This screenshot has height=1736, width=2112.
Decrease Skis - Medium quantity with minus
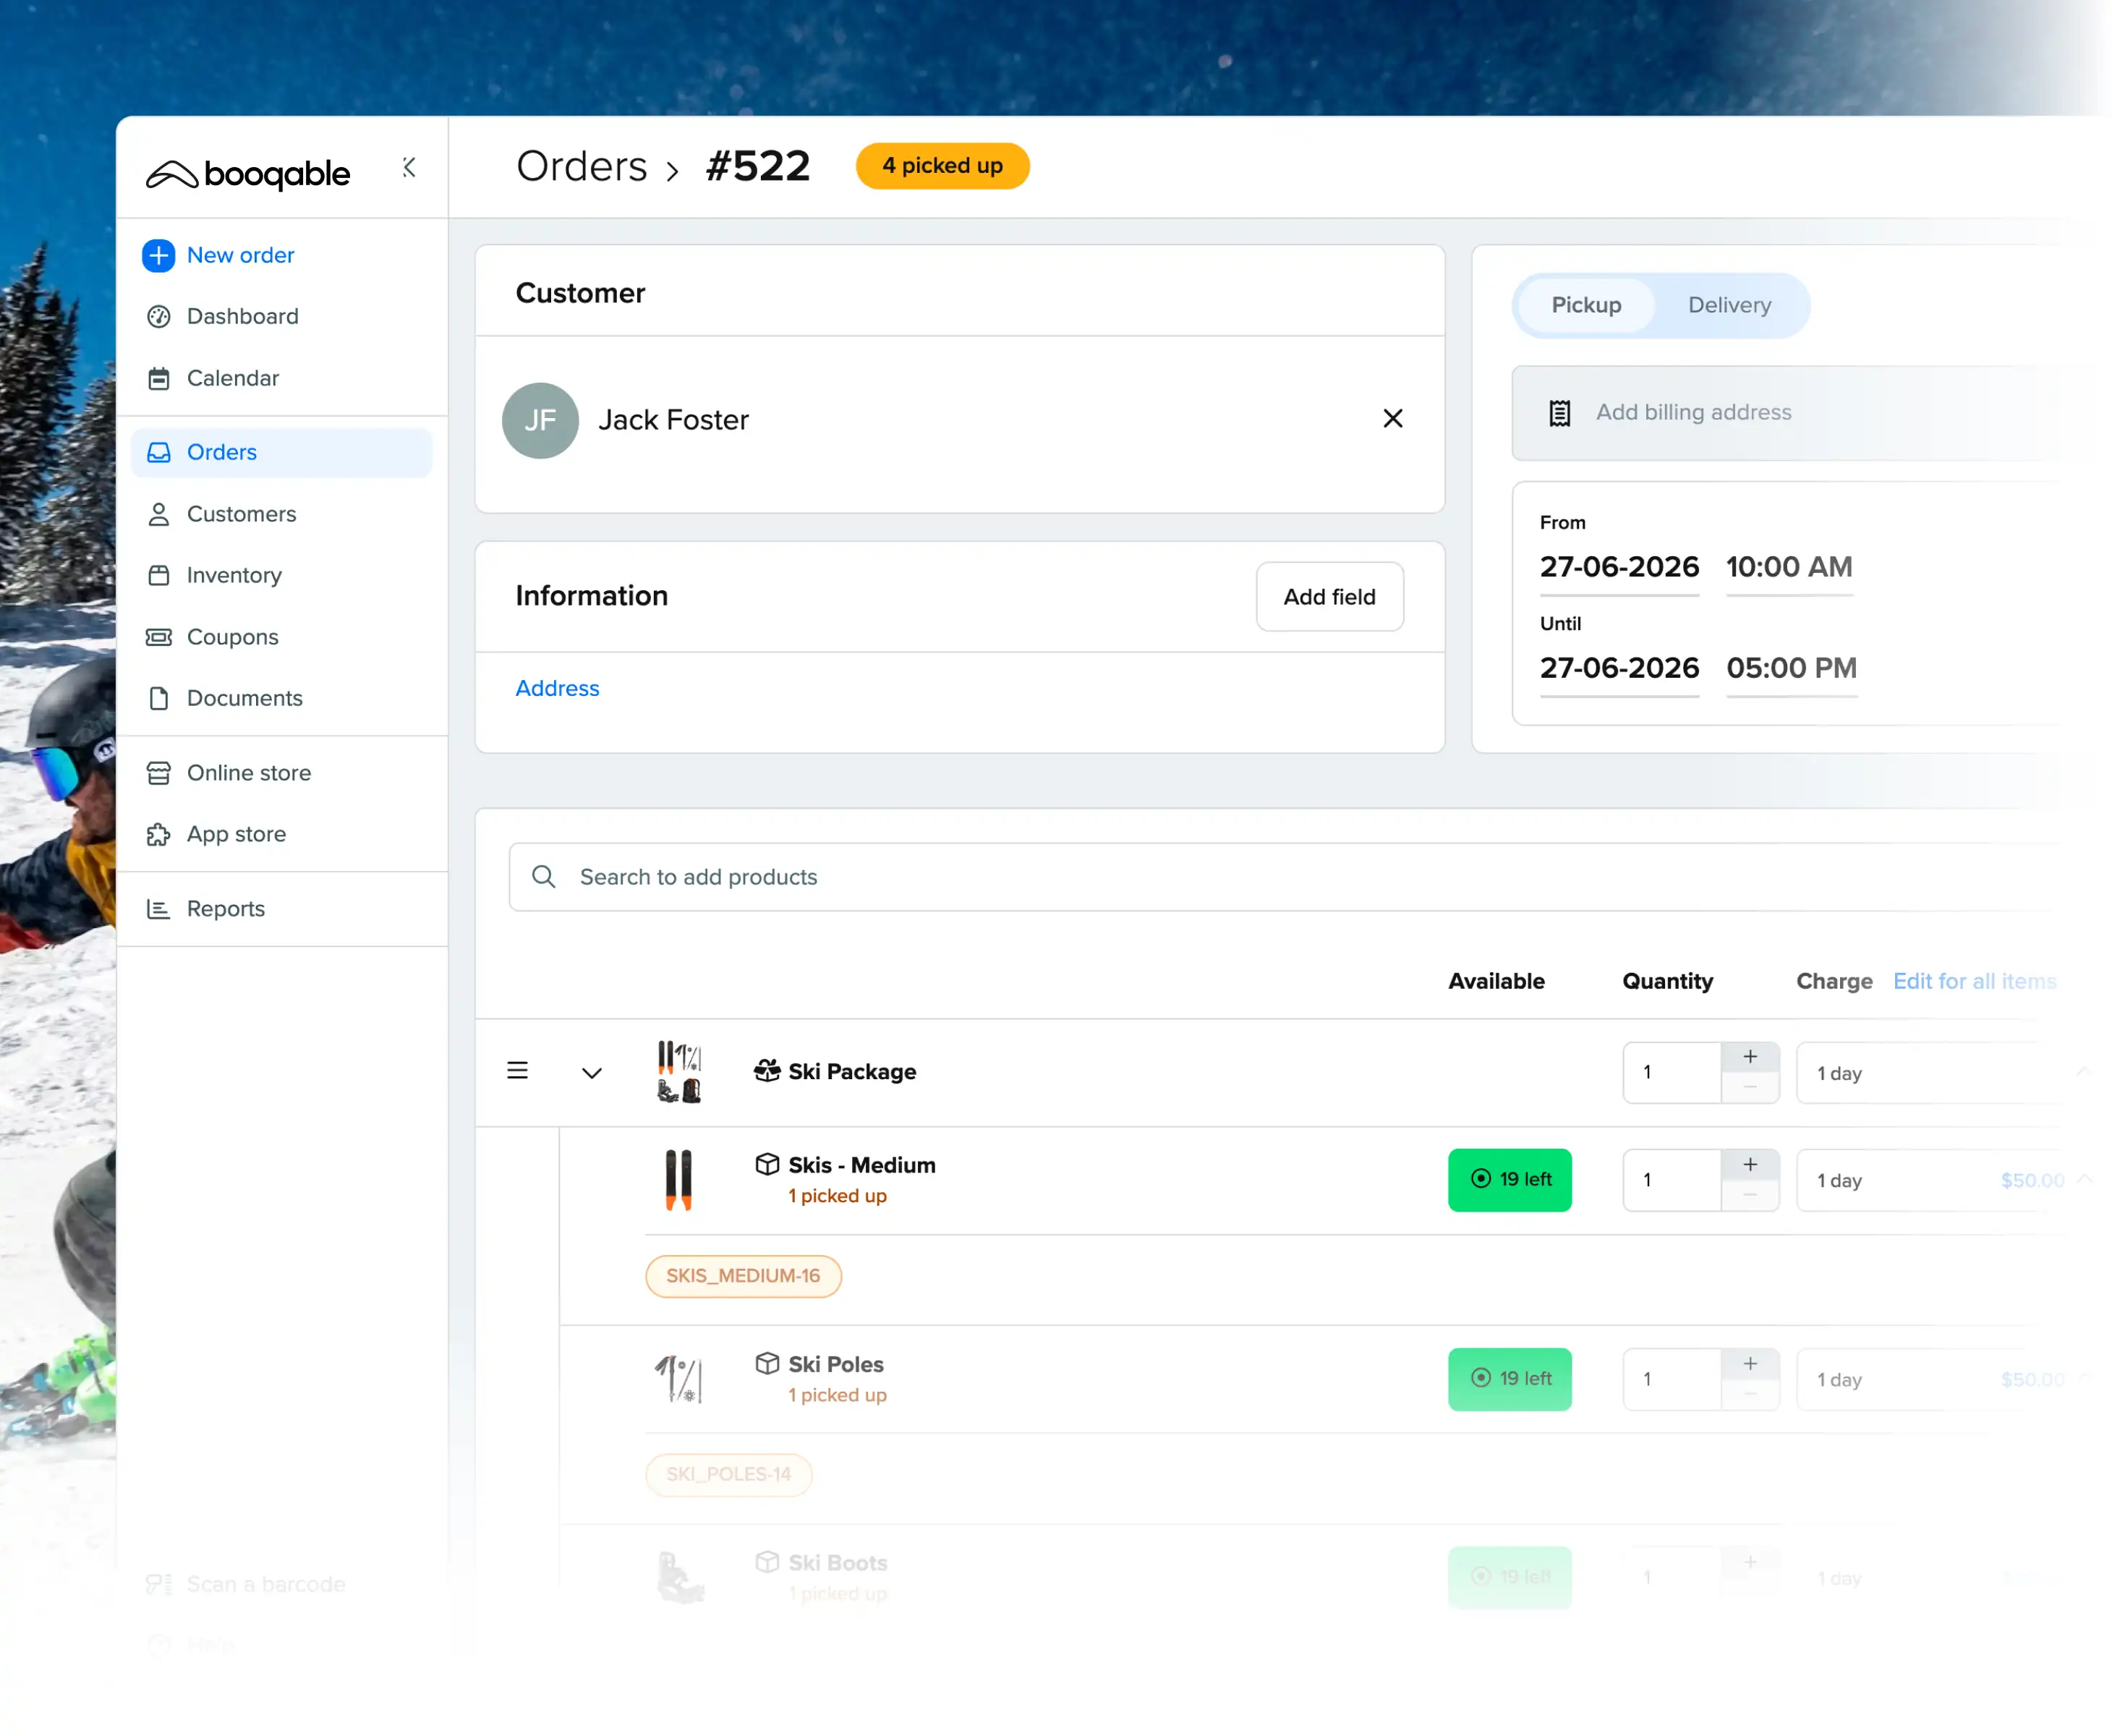(1750, 1196)
